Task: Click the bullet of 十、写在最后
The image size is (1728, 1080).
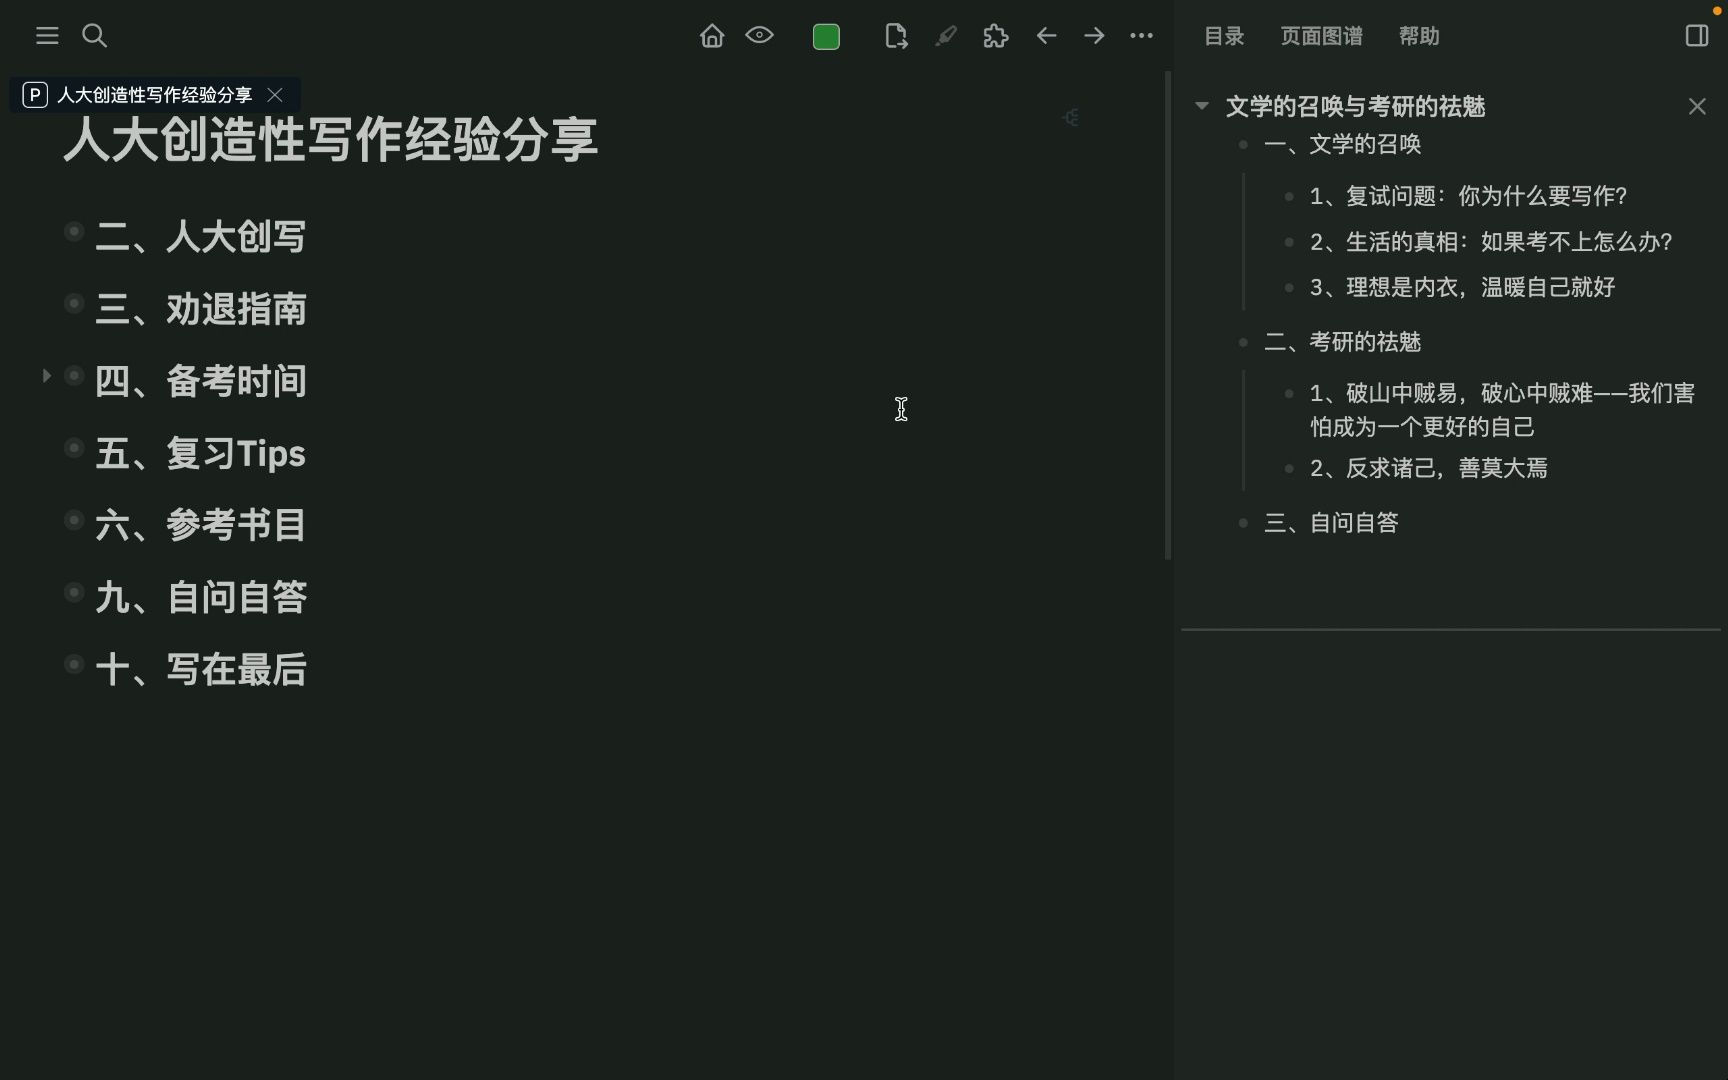Action: pos(73,664)
